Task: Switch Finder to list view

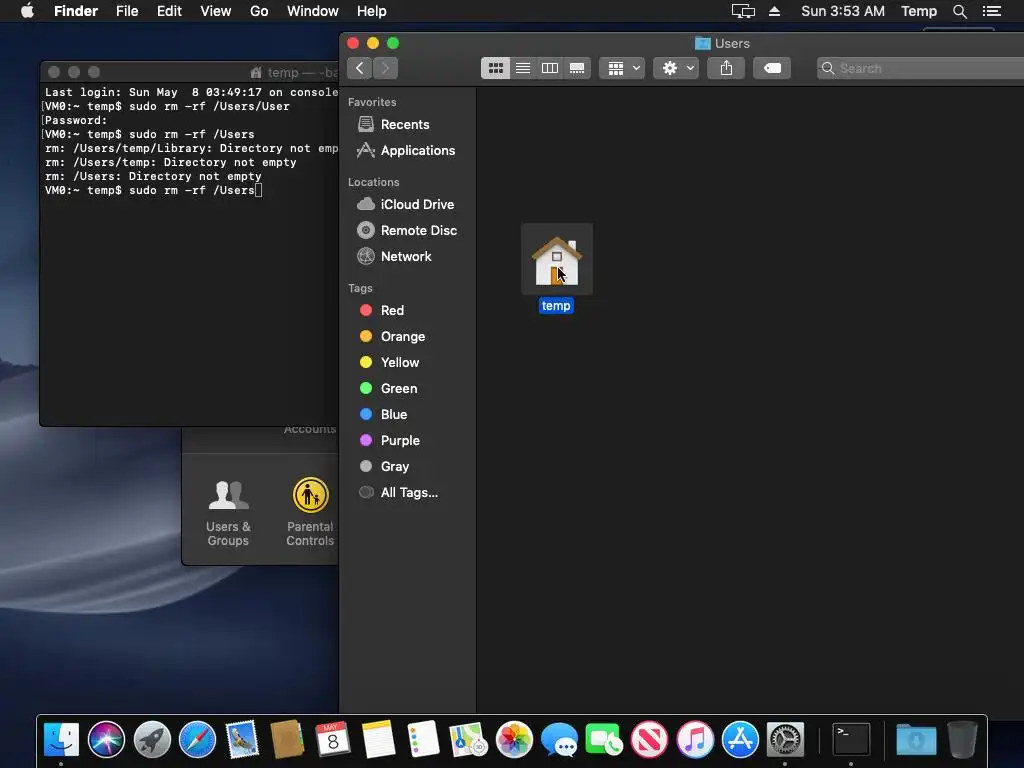Action: [522, 68]
